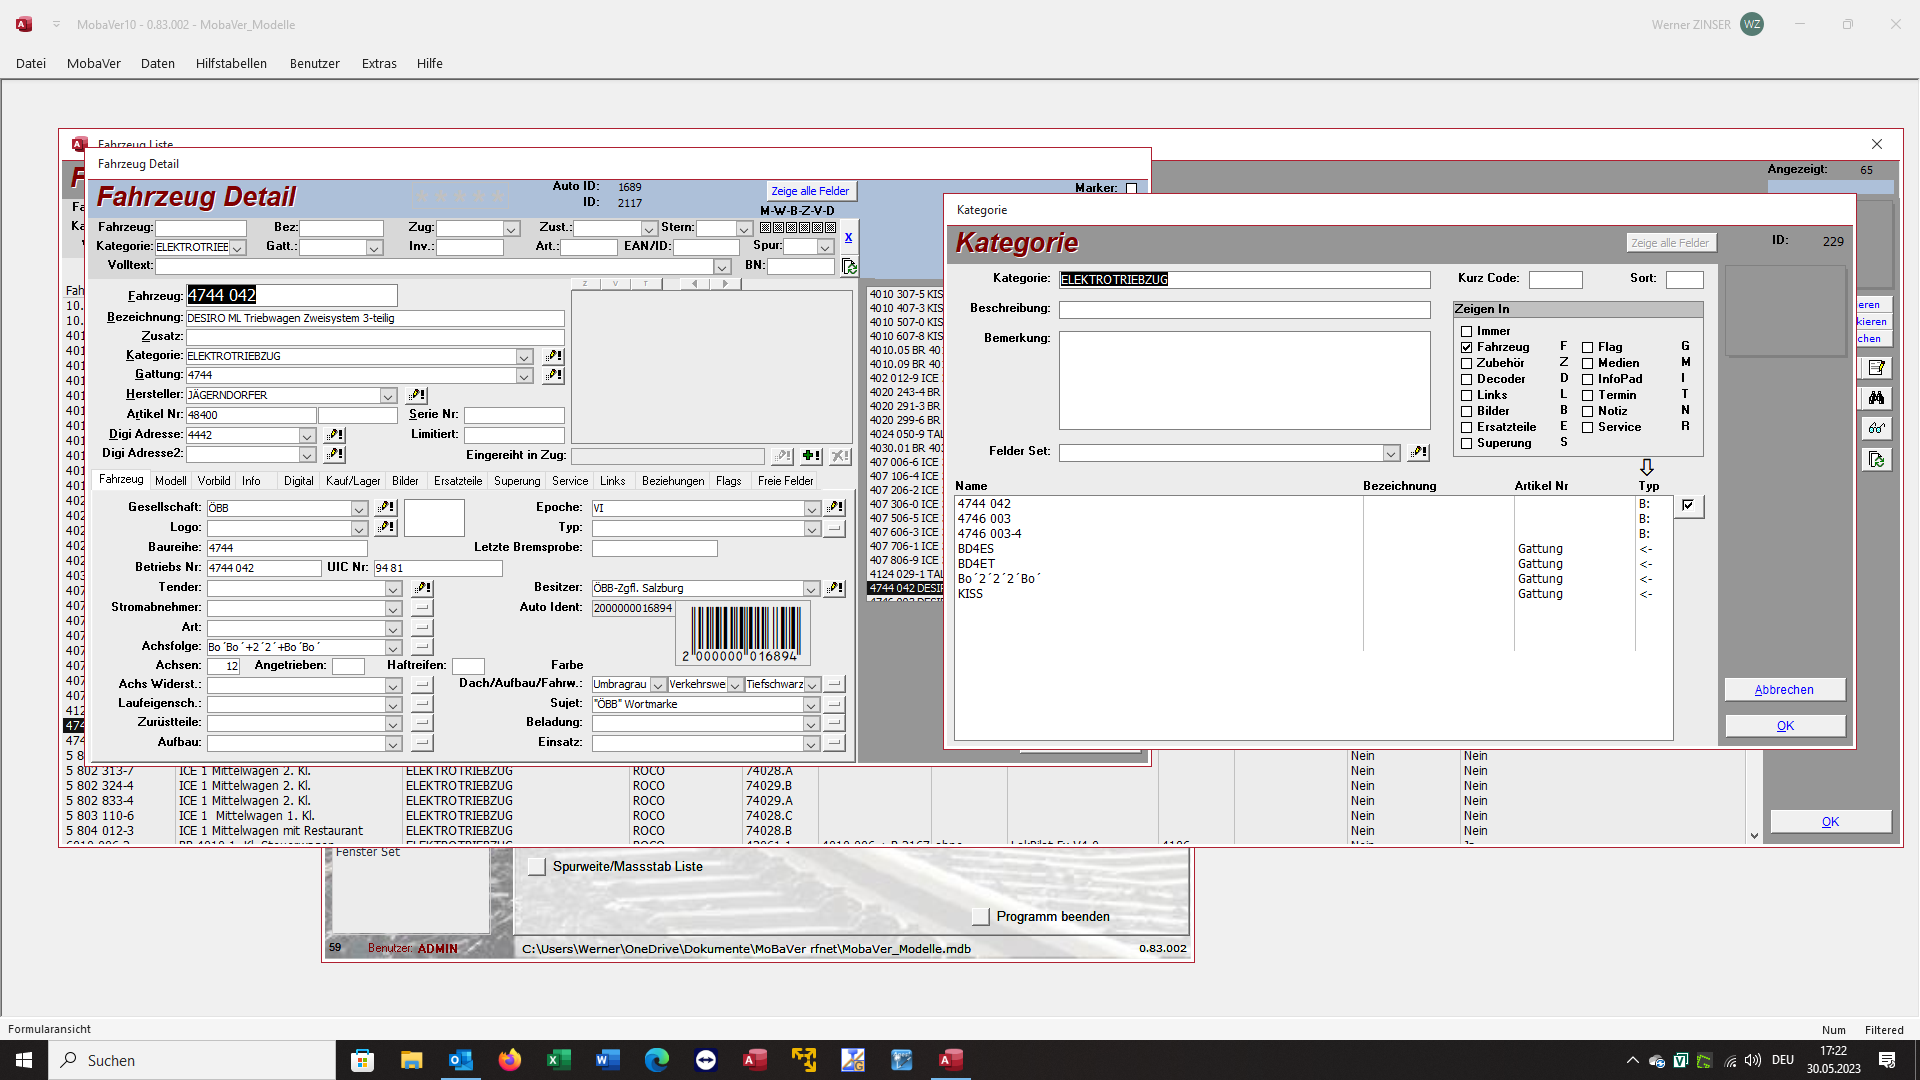This screenshot has width=1920, height=1080.
Task: Open edit icon next to Digi Adresse2 field
Action: tap(335, 455)
